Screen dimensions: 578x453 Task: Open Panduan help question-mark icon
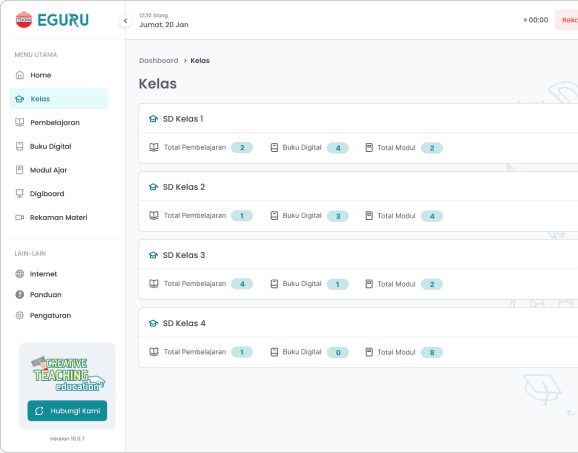point(20,295)
